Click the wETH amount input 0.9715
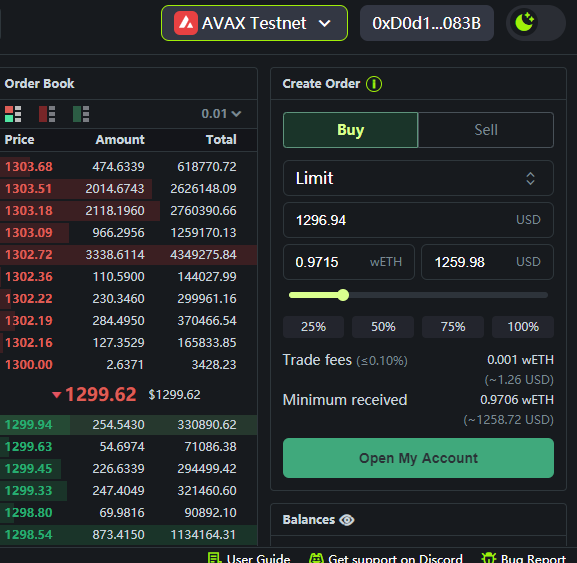The width and height of the screenshot is (577, 563). [x=349, y=262]
